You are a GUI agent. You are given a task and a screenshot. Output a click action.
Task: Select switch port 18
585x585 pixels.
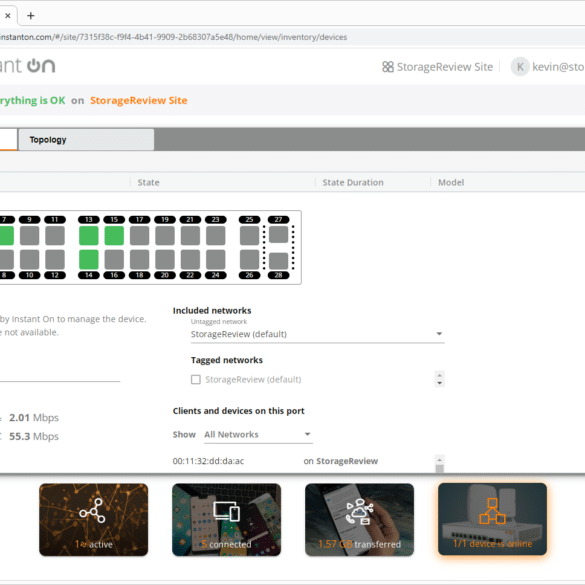140,259
